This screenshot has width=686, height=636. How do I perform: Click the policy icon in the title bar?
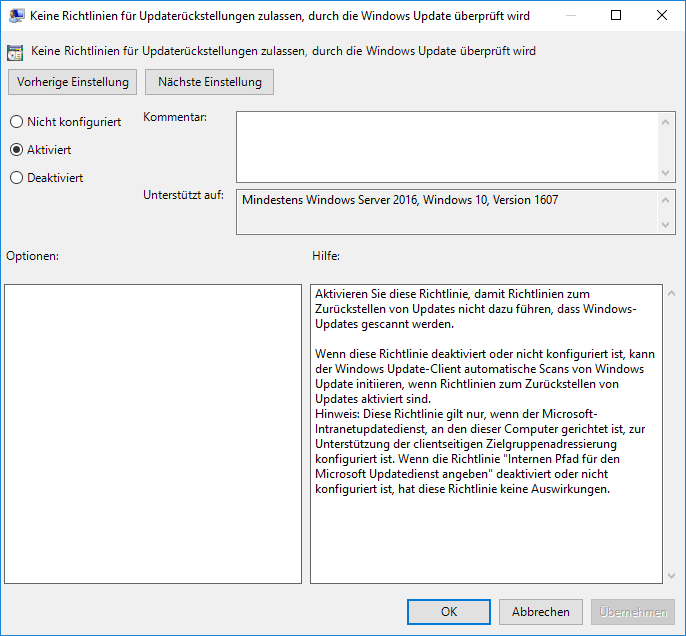[17, 16]
